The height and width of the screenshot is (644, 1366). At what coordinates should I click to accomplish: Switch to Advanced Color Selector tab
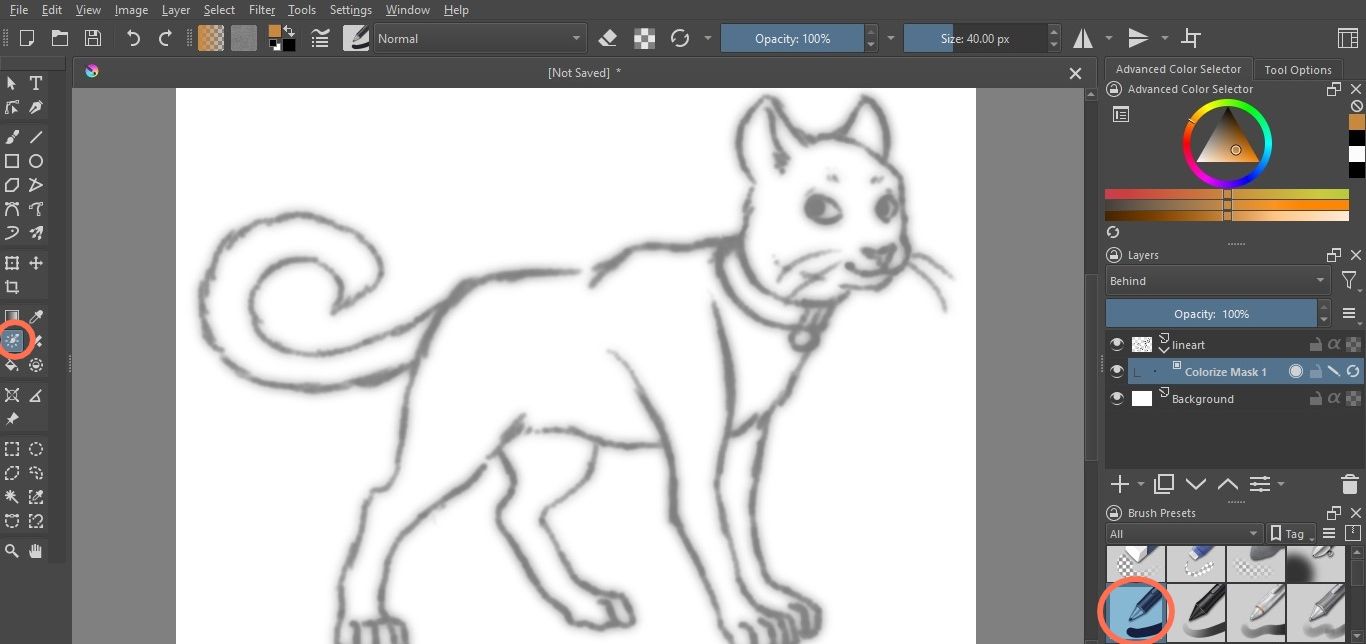tap(1178, 69)
